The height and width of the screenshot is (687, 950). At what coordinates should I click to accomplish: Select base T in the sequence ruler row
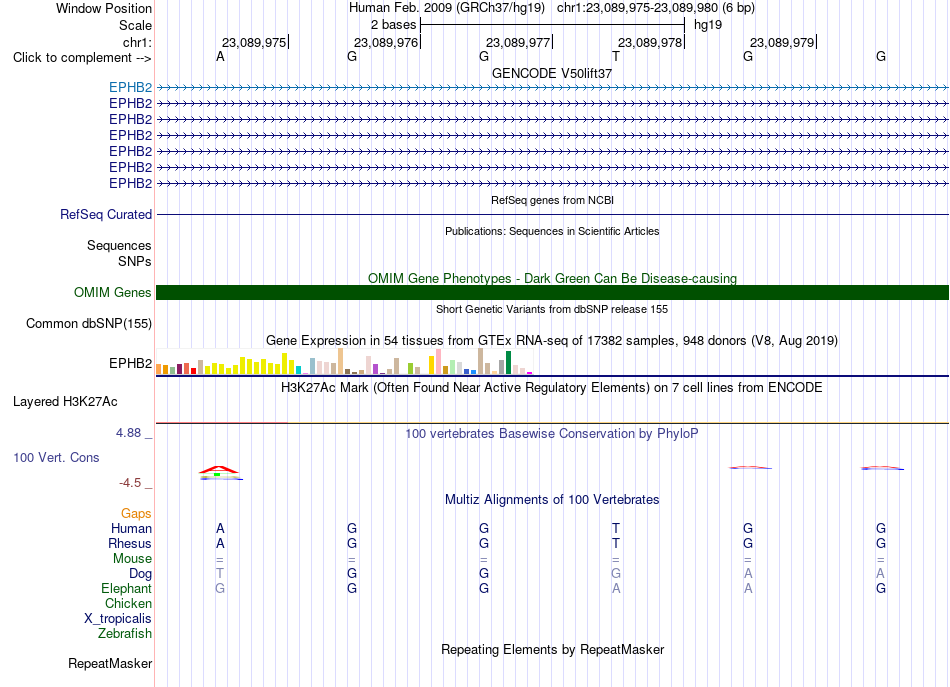616,56
